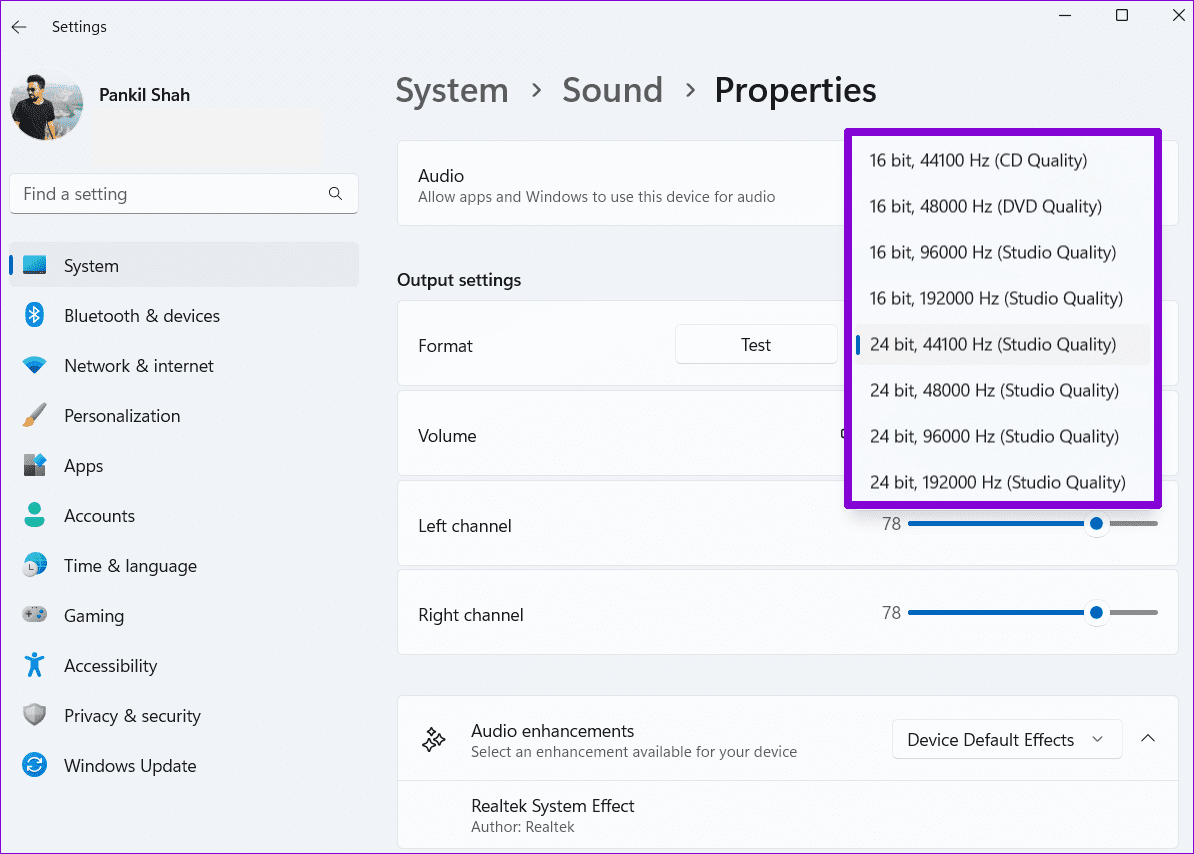
Task: Click the Test button for Format
Action: pyautogui.click(x=755, y=345)
